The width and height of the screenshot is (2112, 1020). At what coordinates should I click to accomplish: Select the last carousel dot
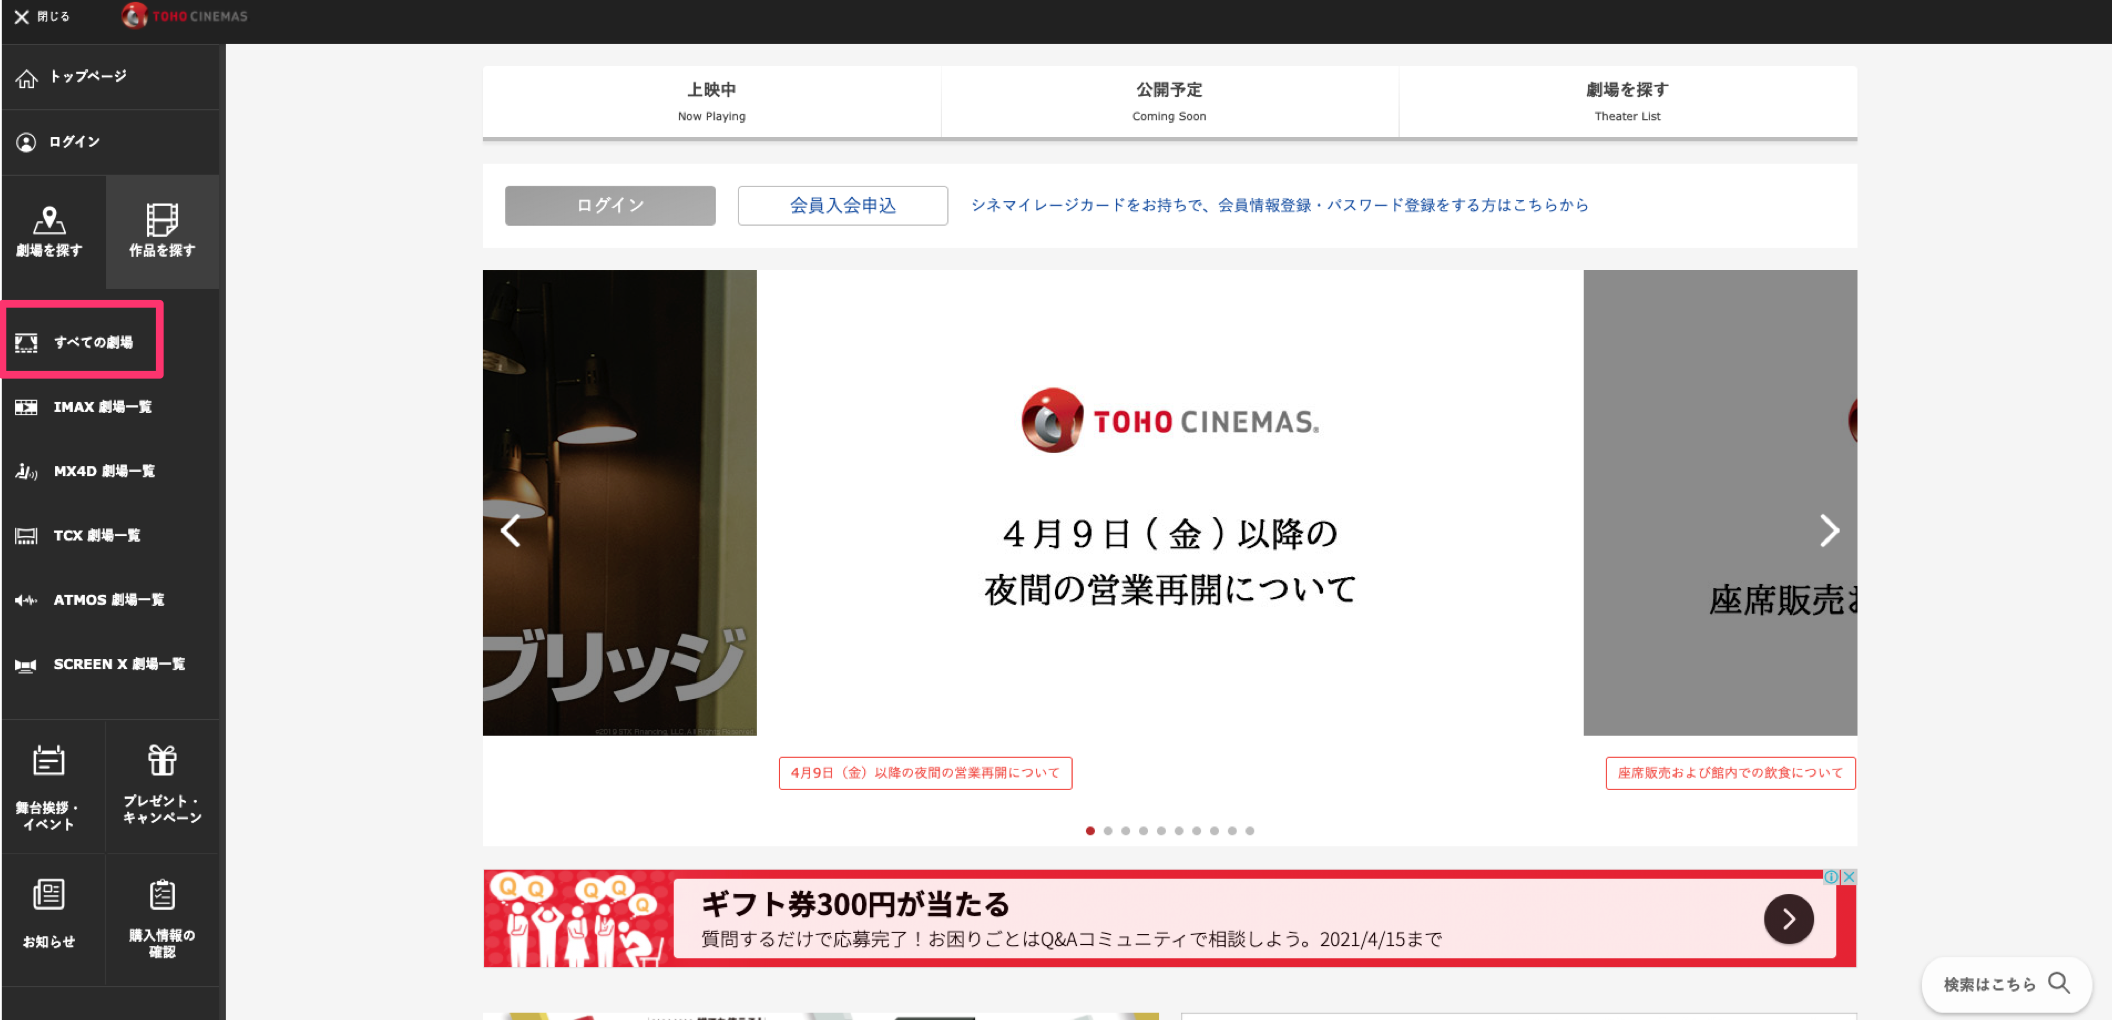[x=1250, y=831]
